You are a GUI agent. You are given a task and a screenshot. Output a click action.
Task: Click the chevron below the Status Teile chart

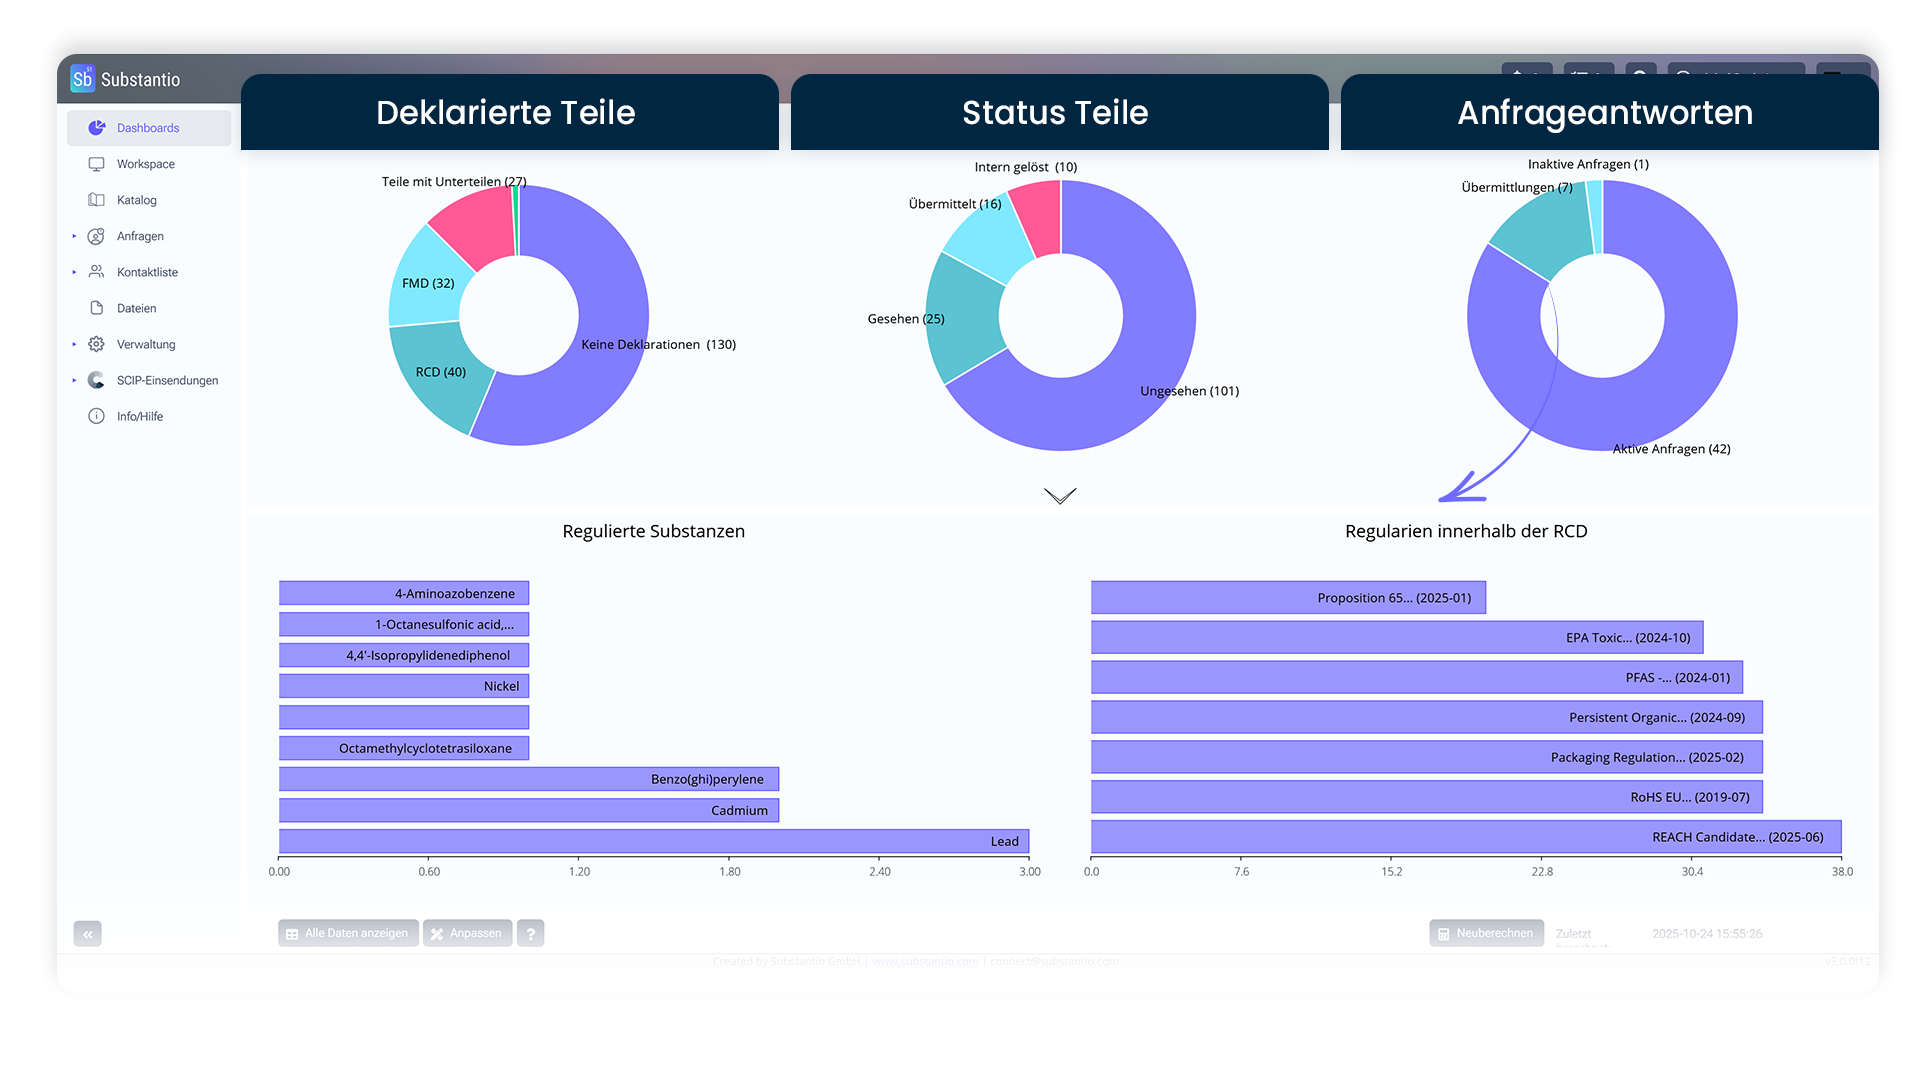point(1060,495)
